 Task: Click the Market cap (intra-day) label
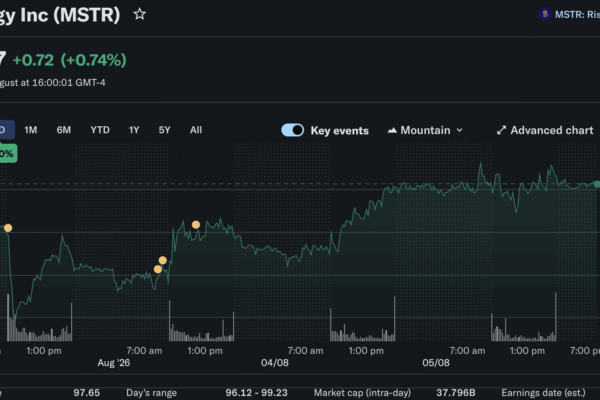[362, 393]
